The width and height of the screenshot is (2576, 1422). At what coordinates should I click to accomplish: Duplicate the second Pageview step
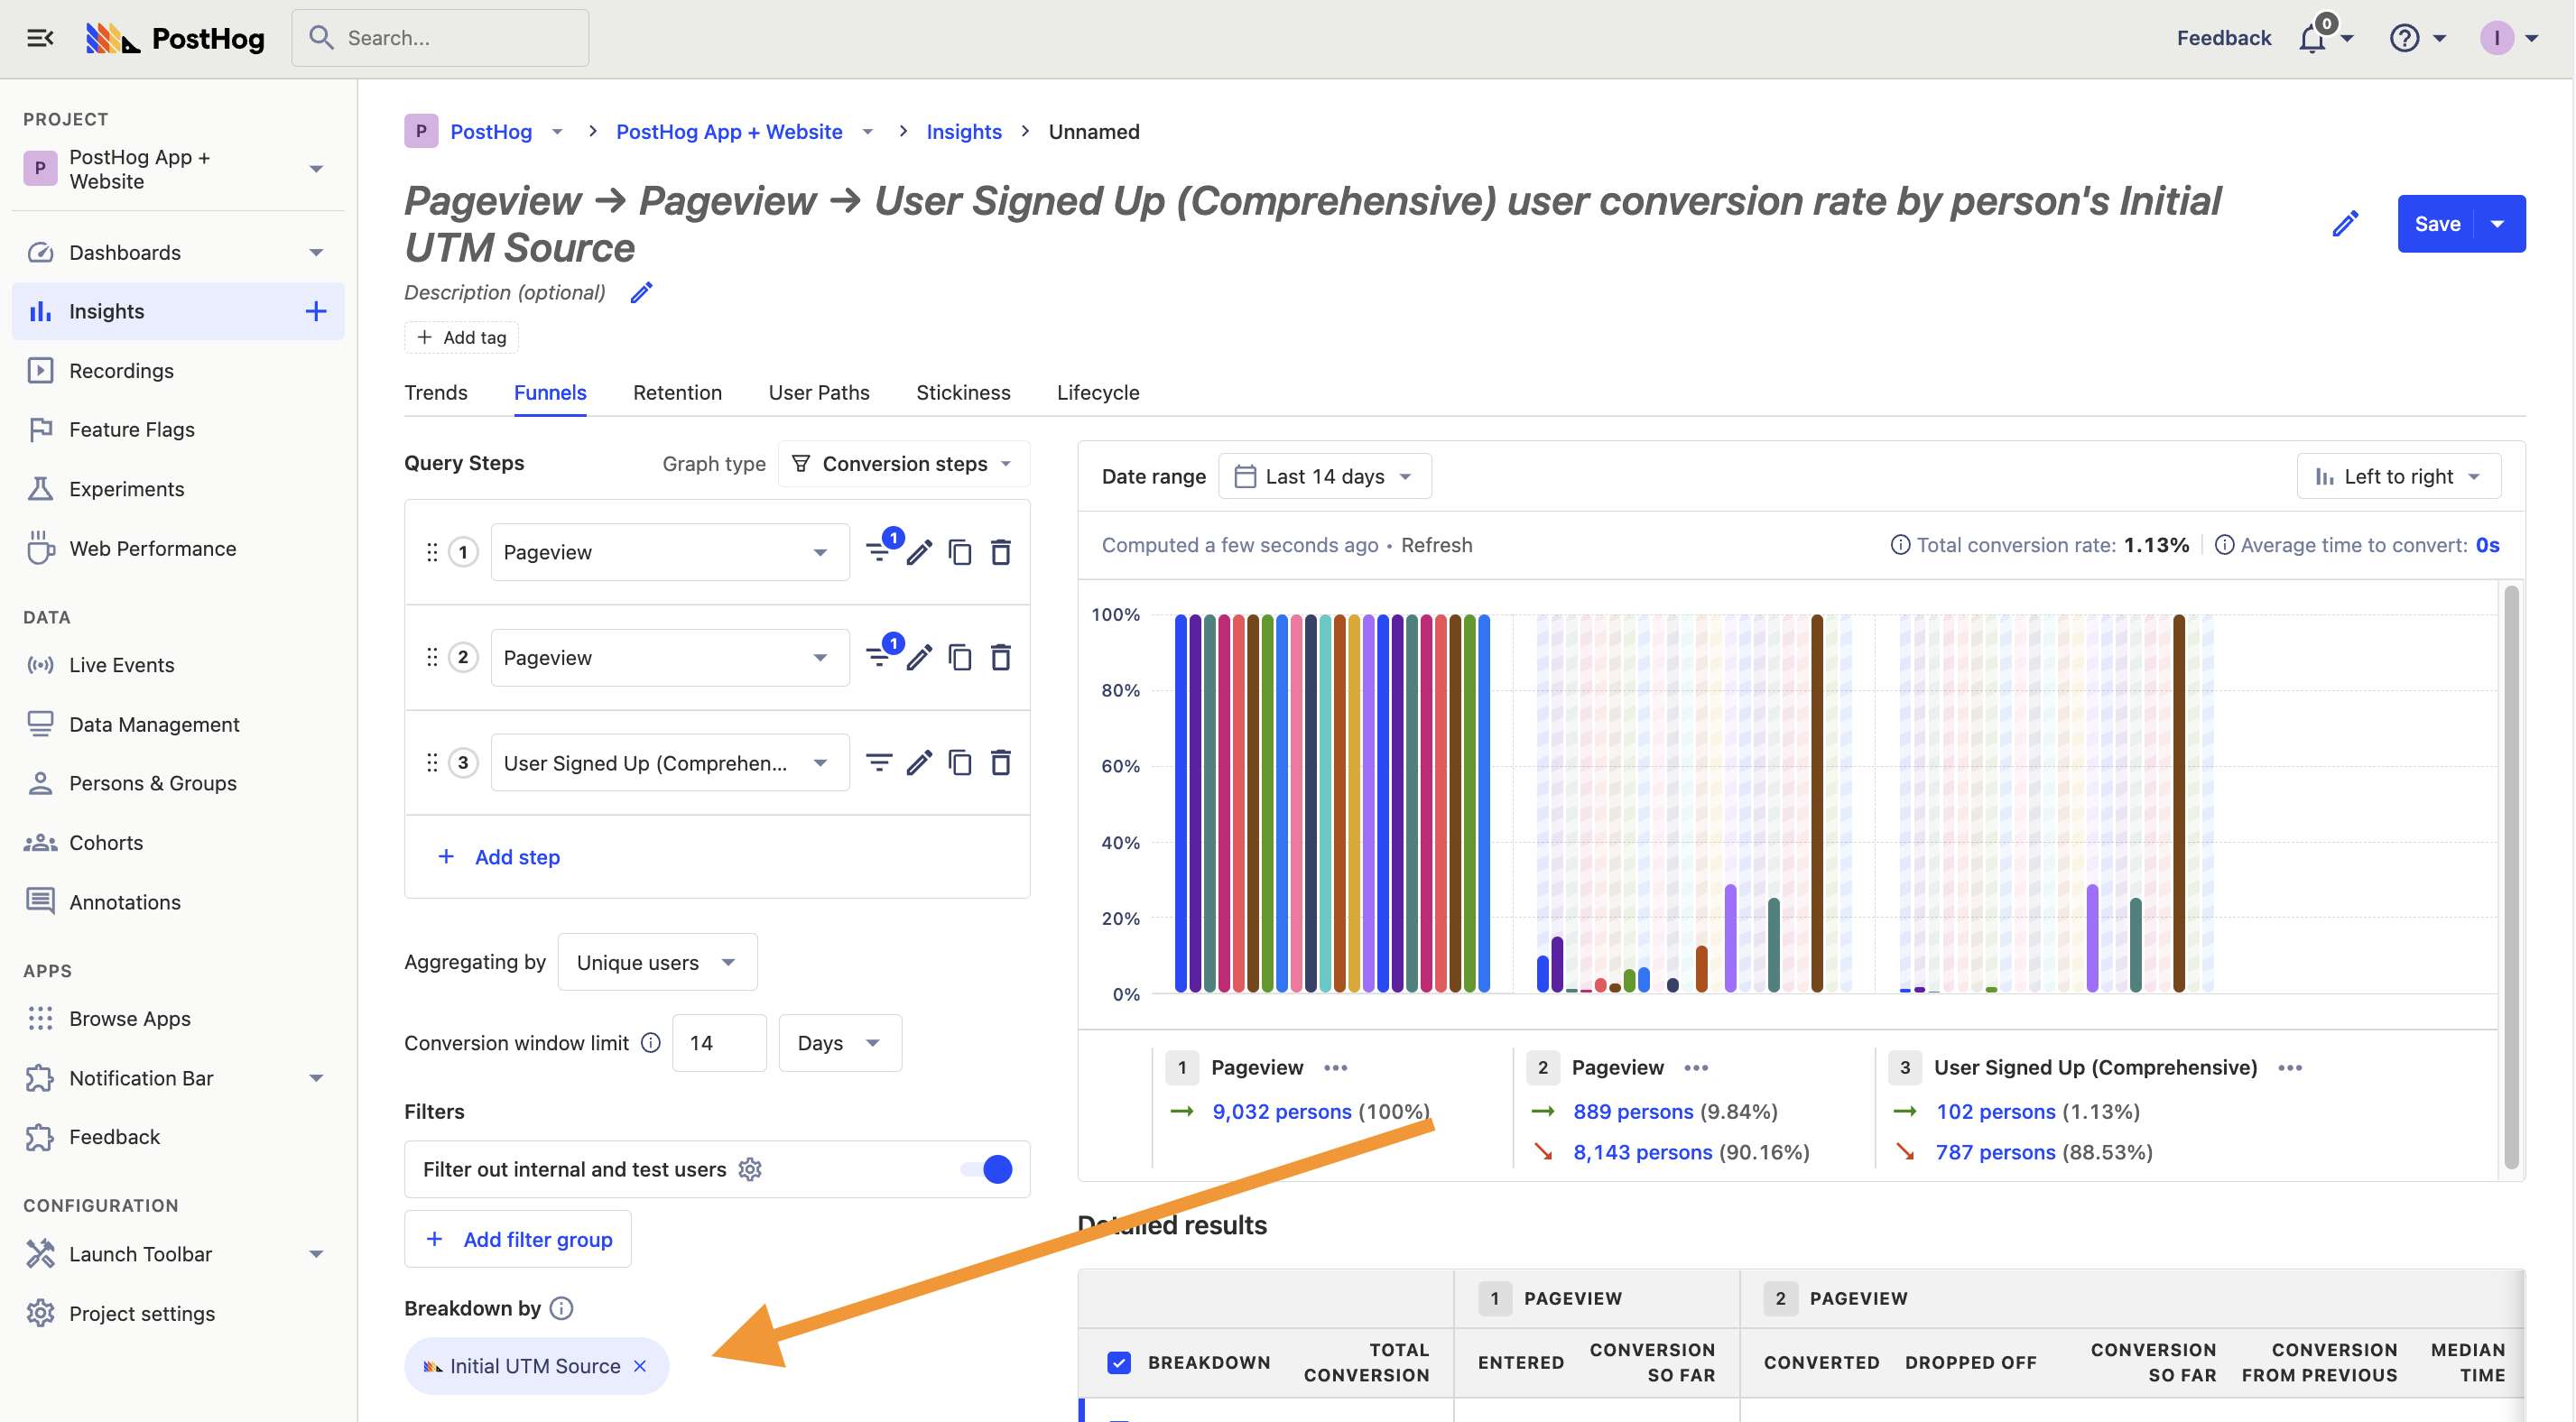click(x=960, y=658)
